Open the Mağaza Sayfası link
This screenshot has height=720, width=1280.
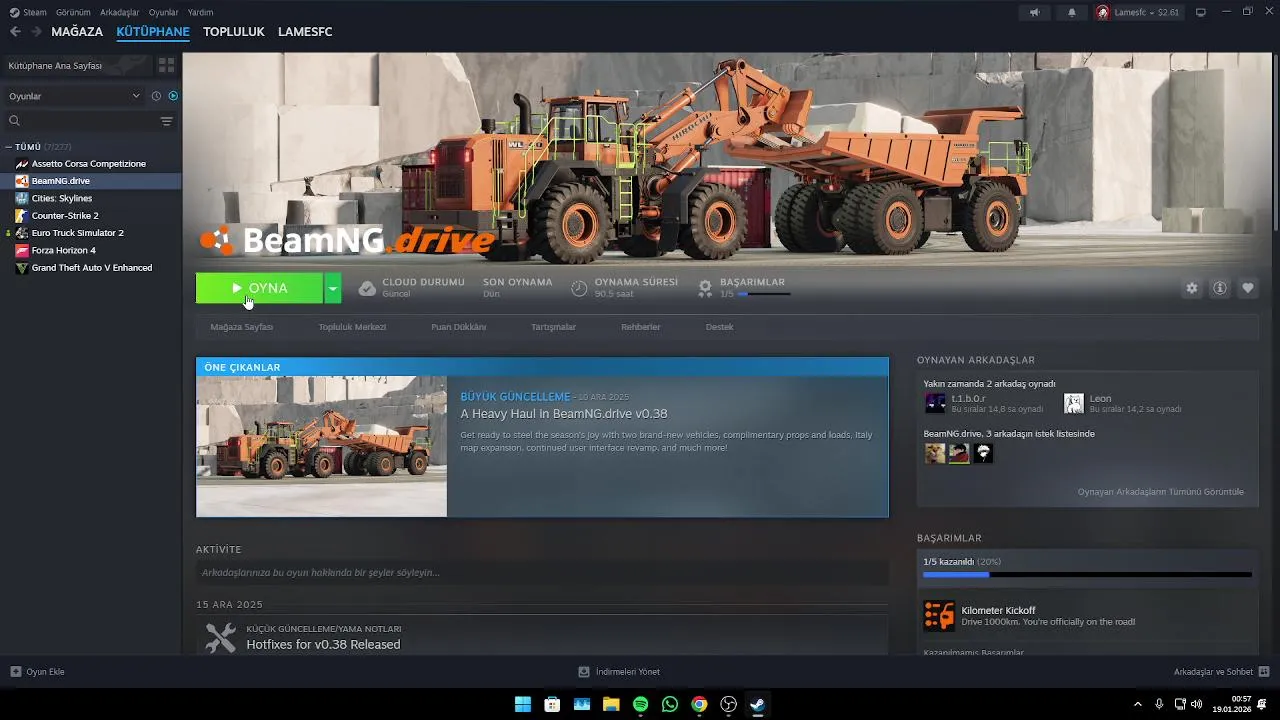click(242, 327)
